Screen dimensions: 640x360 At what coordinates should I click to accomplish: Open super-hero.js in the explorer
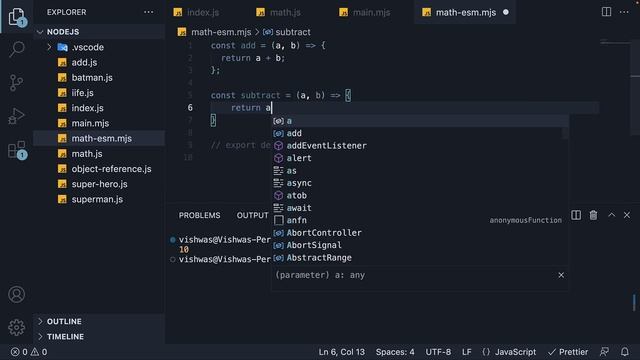(99, 184)
